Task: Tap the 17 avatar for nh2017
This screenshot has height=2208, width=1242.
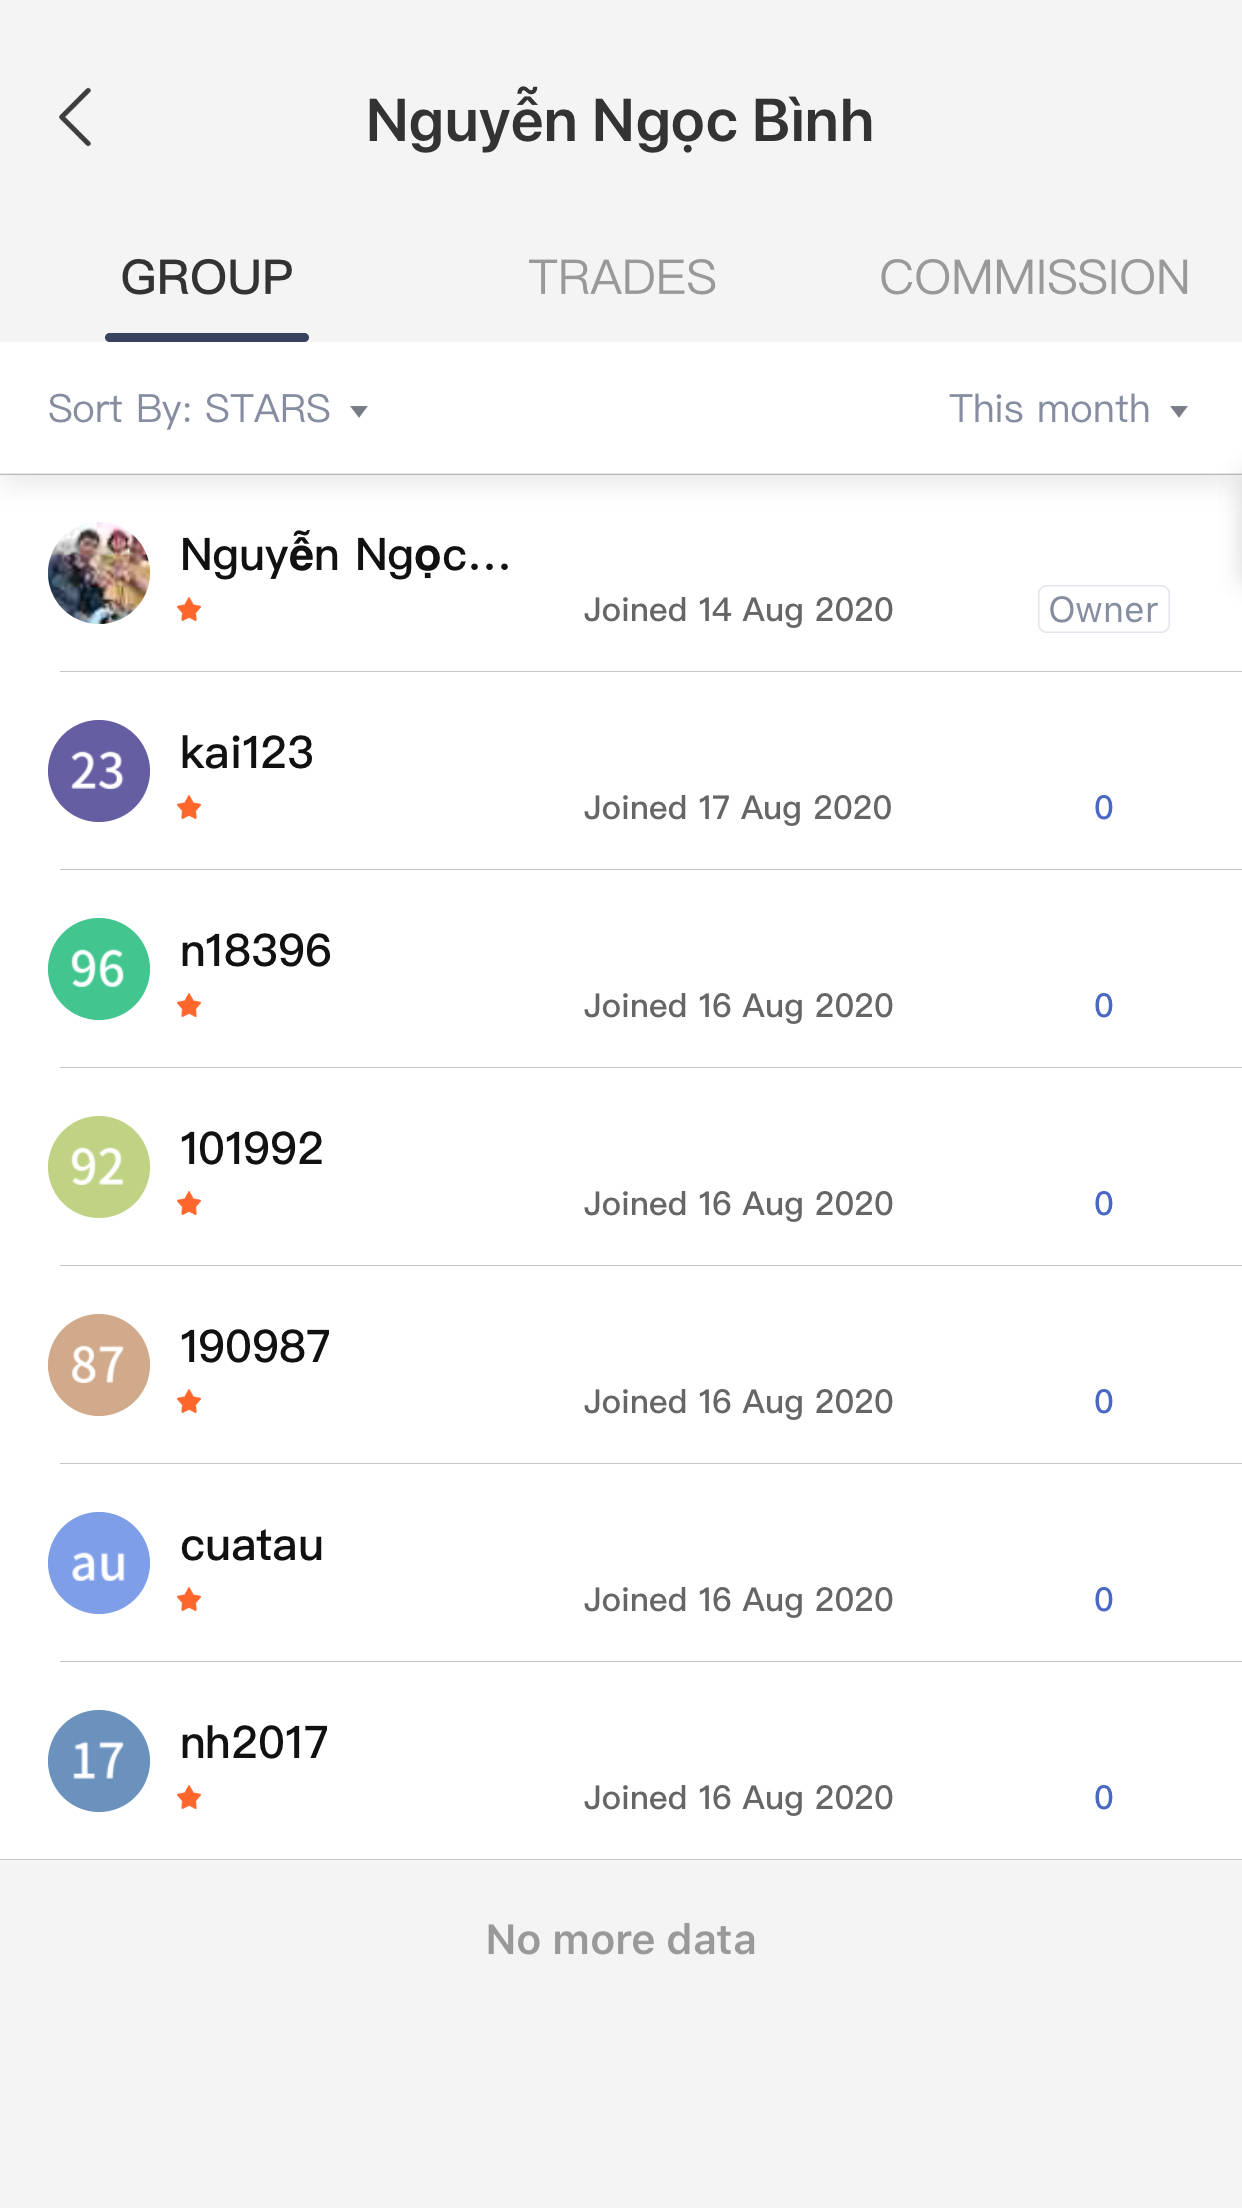Action: [99, 1761]
